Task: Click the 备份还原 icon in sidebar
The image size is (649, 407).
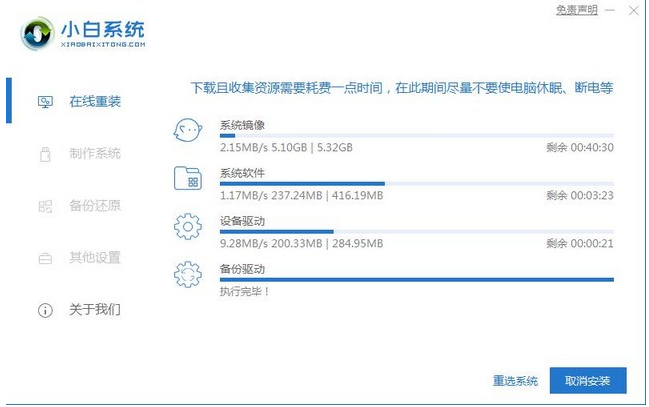Action: (45, 206)
